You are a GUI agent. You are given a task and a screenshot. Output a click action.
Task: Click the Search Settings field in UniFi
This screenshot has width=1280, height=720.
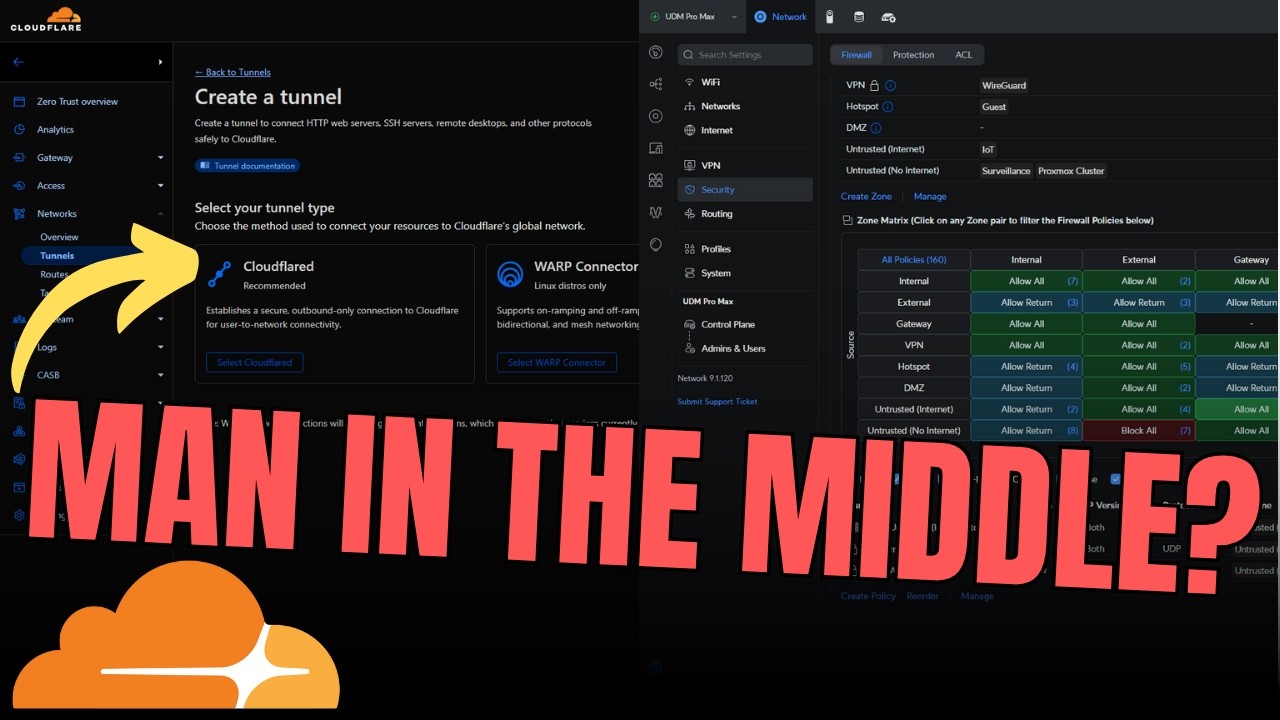pos(745,55)
